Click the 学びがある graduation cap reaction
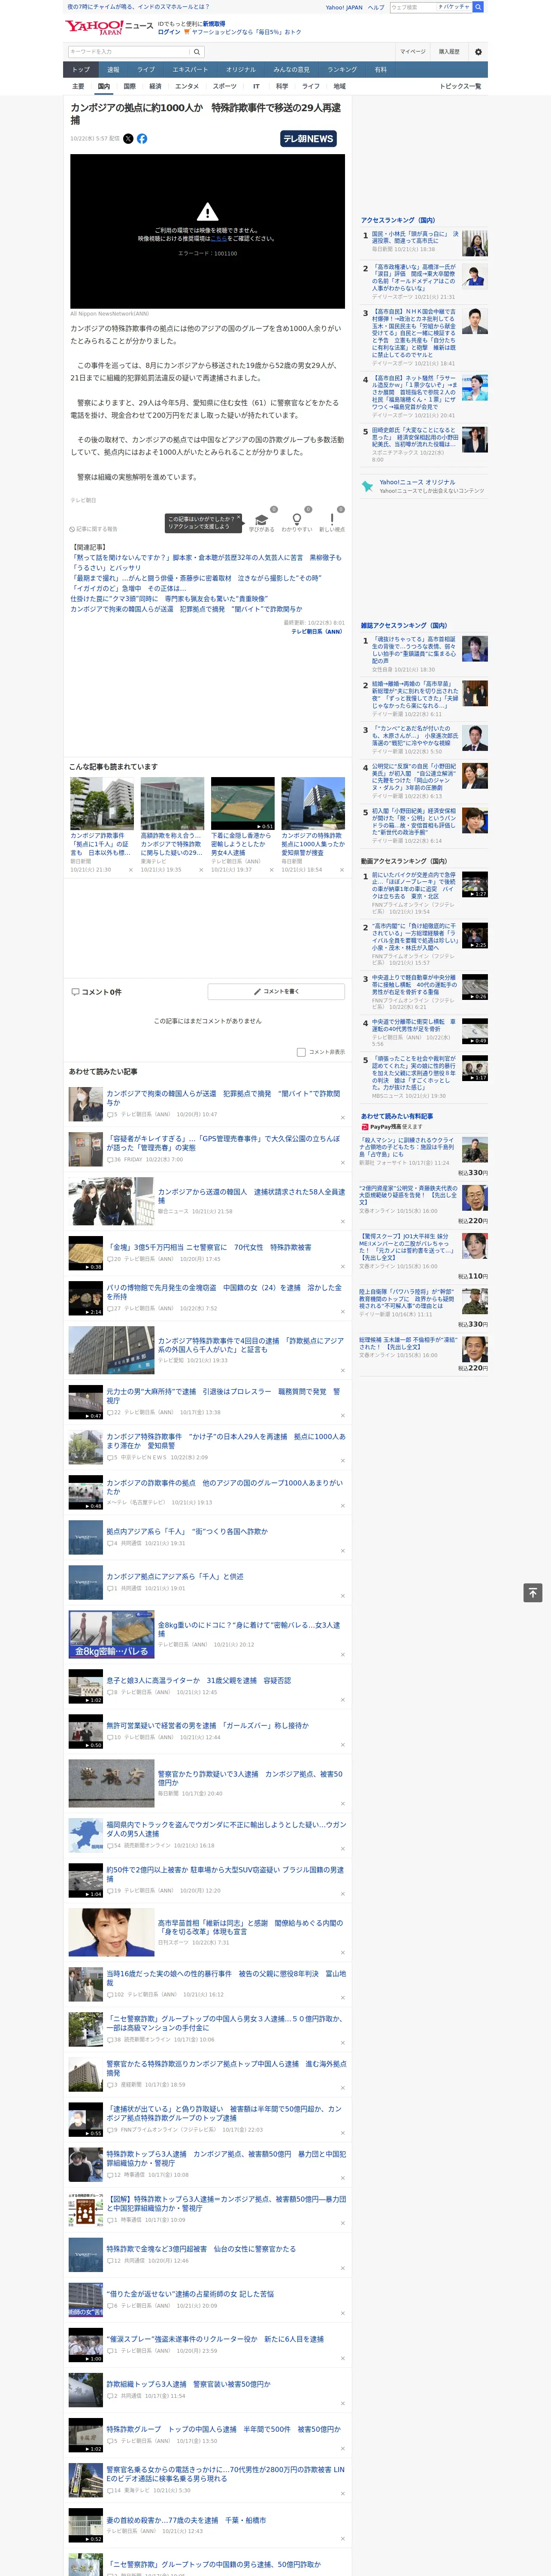Viewport: 551px width, 2576px height. (262, 520)
